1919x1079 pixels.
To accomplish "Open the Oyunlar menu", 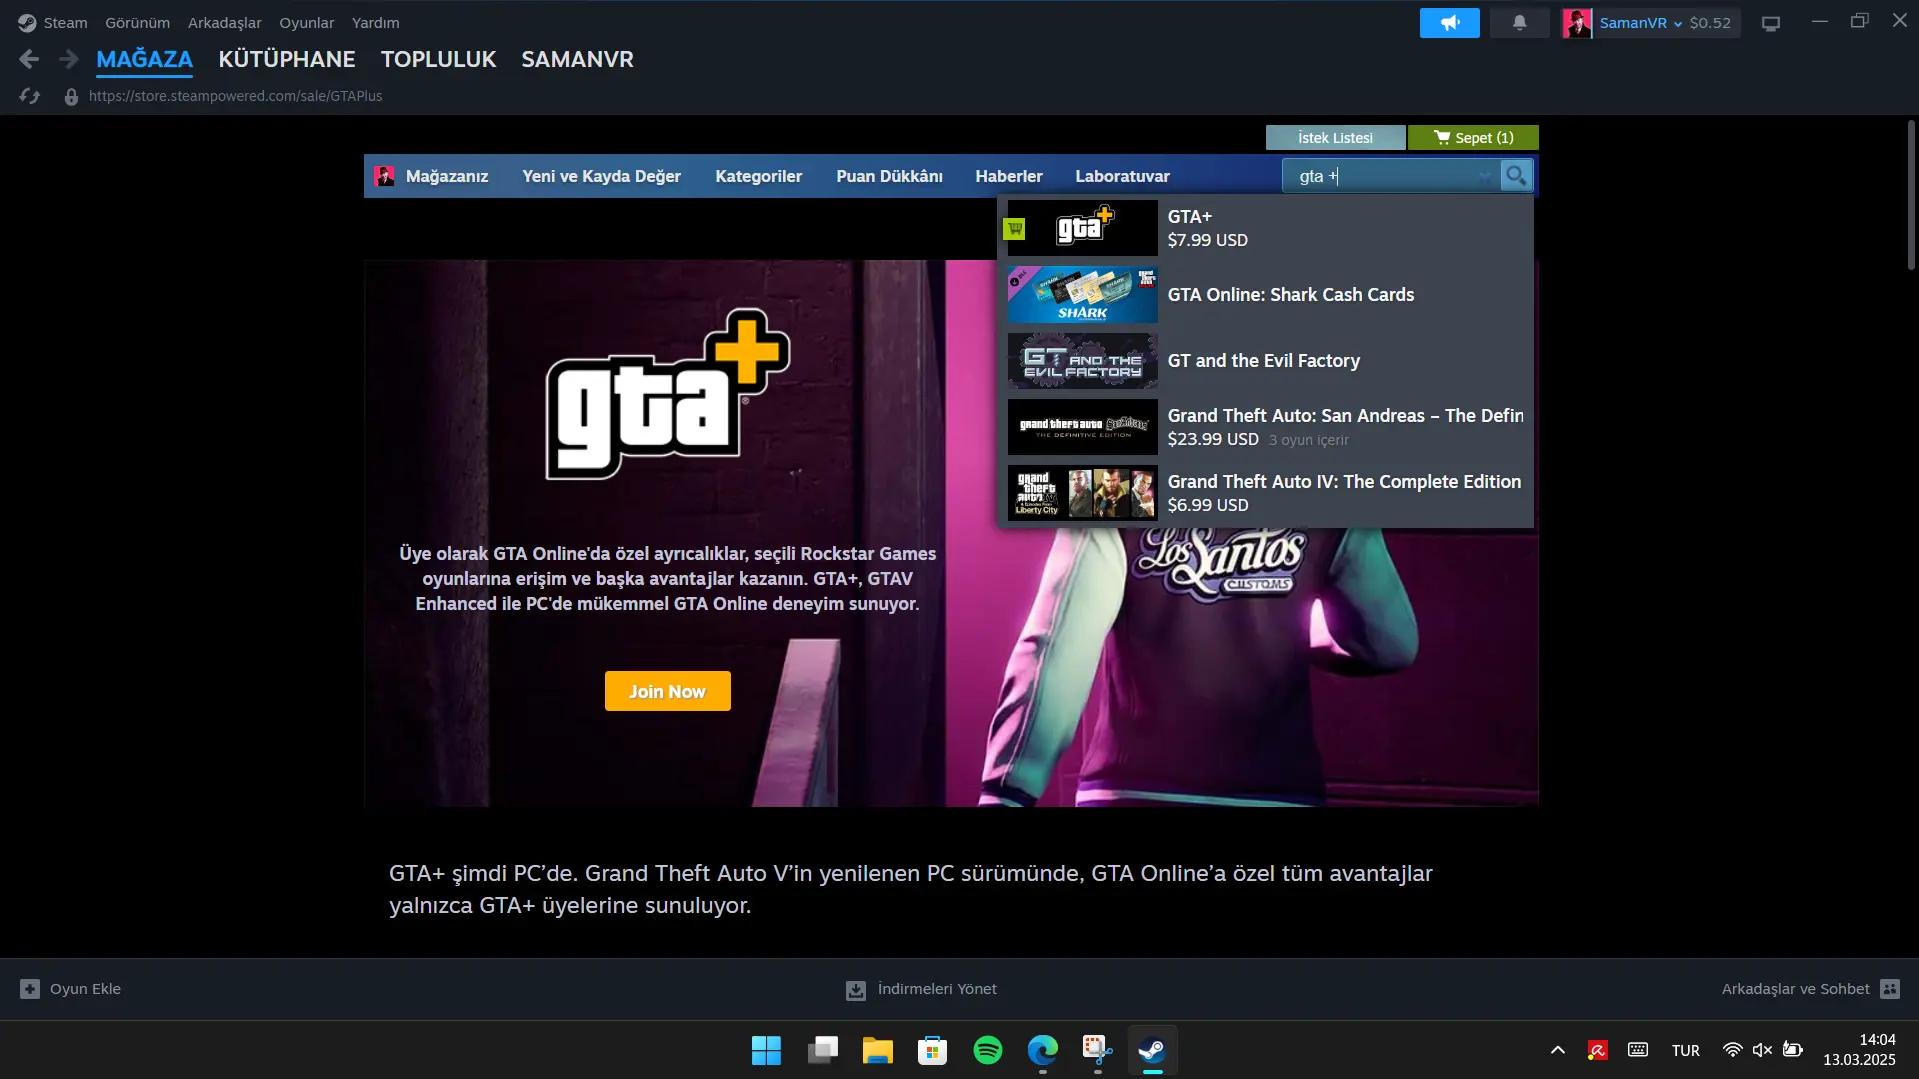I will pos(307,23).
